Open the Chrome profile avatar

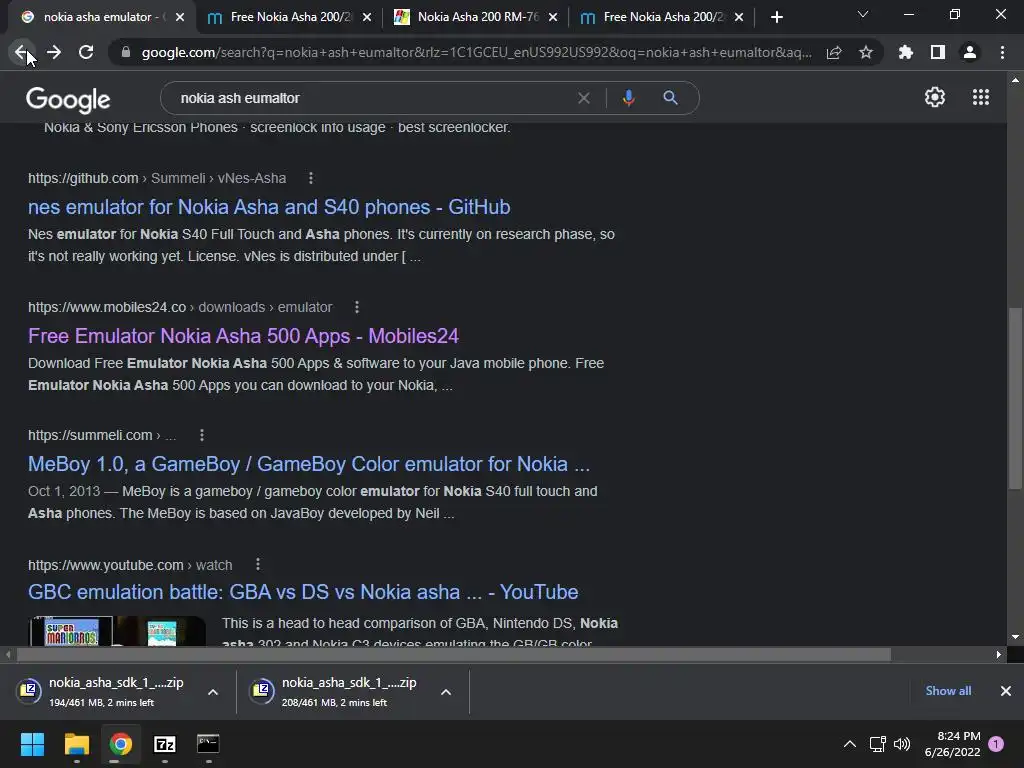[970, 52]
